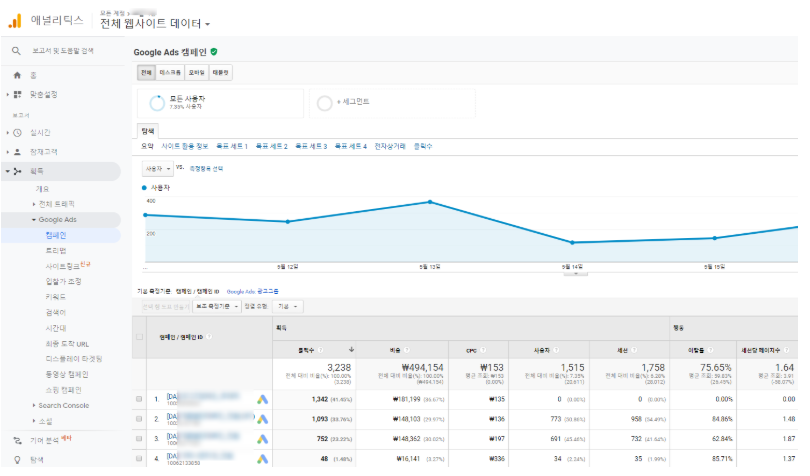This screenshot has width=810, height=476.
Task: Click the + 세그먼트 add segment box
Action: tap(393, 103)
